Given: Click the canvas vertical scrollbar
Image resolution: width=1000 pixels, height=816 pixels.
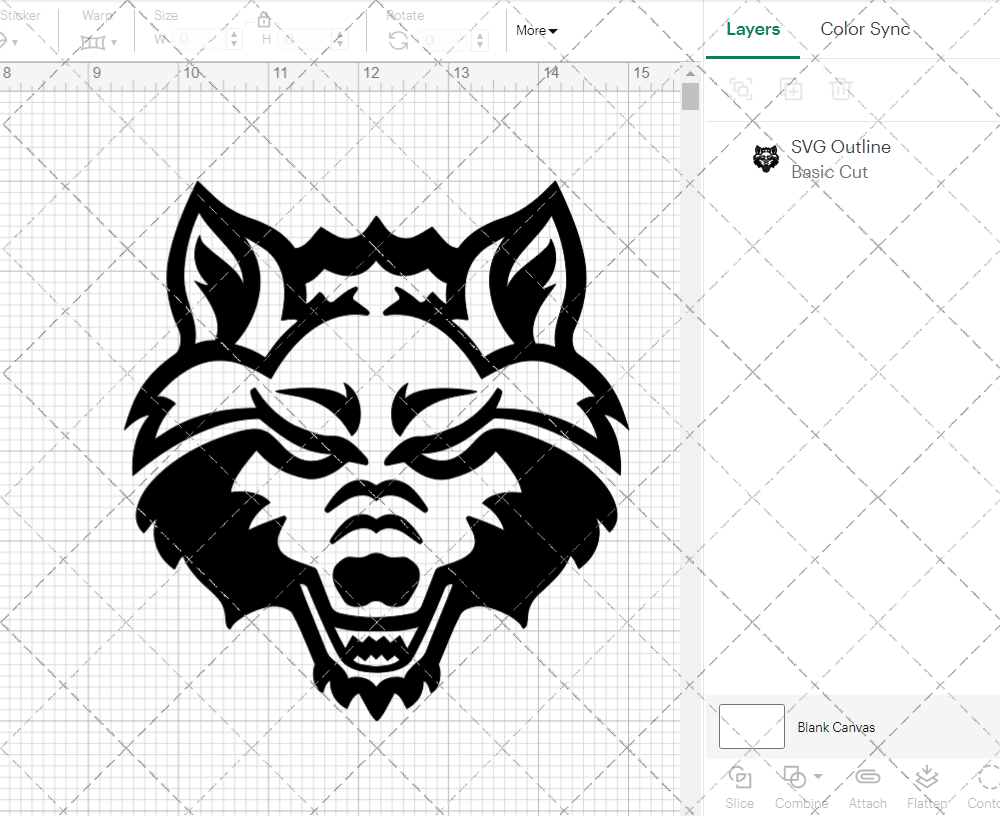Looking at the screenshot, I should (689, 95).
